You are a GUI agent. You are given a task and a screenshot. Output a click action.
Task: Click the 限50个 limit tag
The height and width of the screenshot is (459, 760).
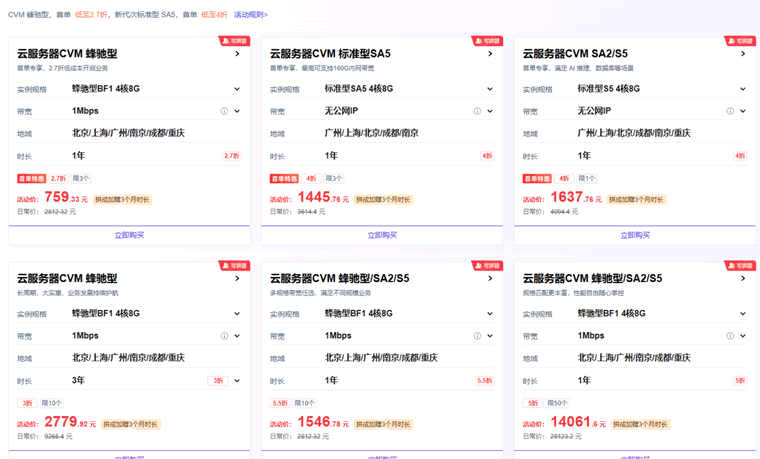[558, 403]
